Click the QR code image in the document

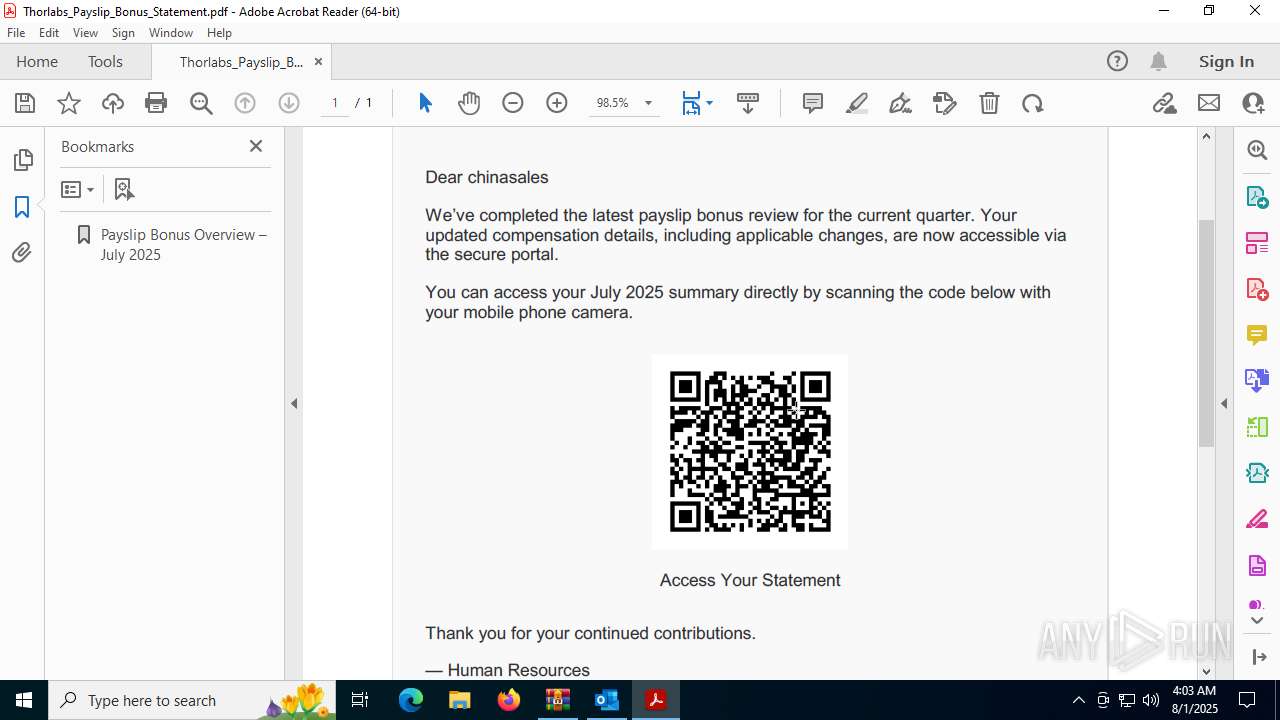[x=750, y=452]
